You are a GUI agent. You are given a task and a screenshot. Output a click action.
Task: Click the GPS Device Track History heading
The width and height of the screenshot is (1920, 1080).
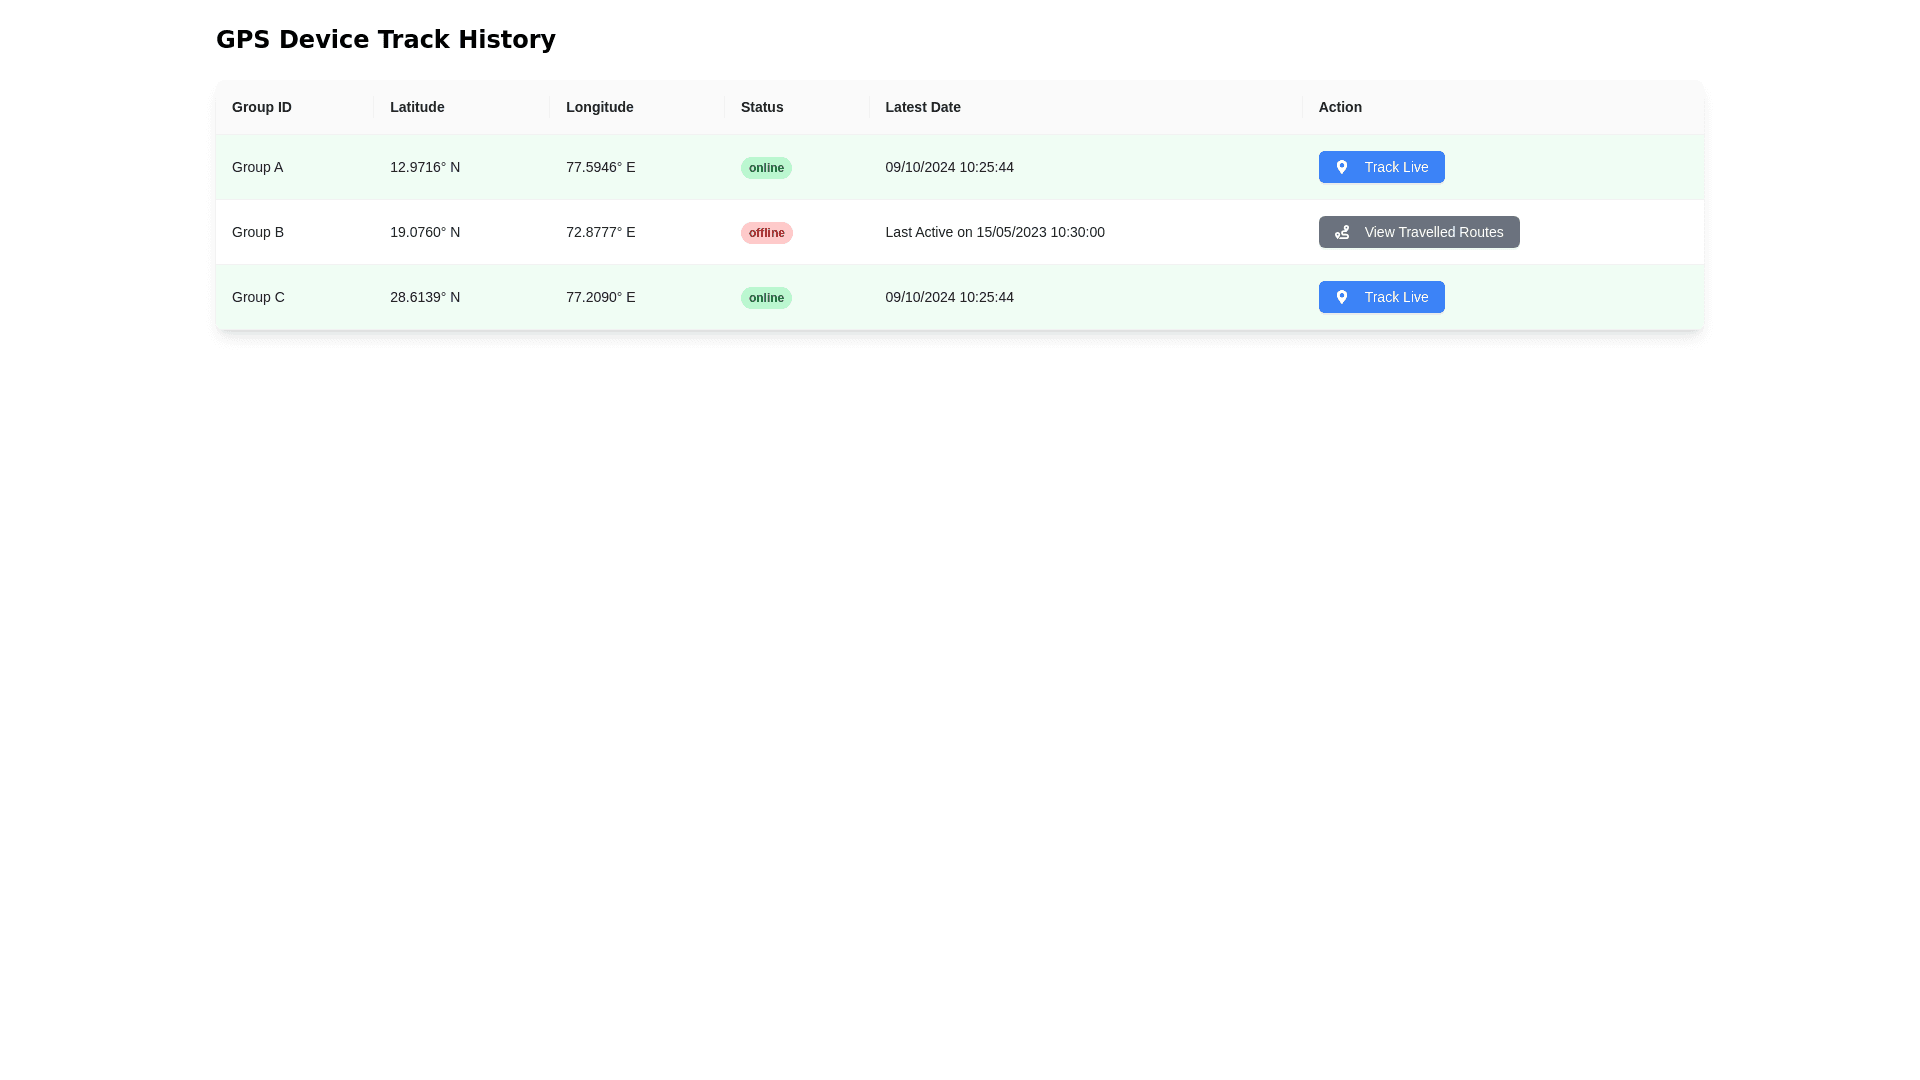point(385,40)
